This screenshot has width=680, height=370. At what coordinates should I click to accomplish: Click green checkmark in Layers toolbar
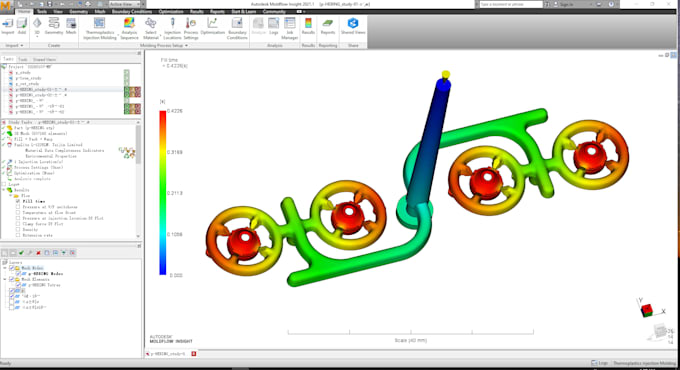[x=21, y=252]
